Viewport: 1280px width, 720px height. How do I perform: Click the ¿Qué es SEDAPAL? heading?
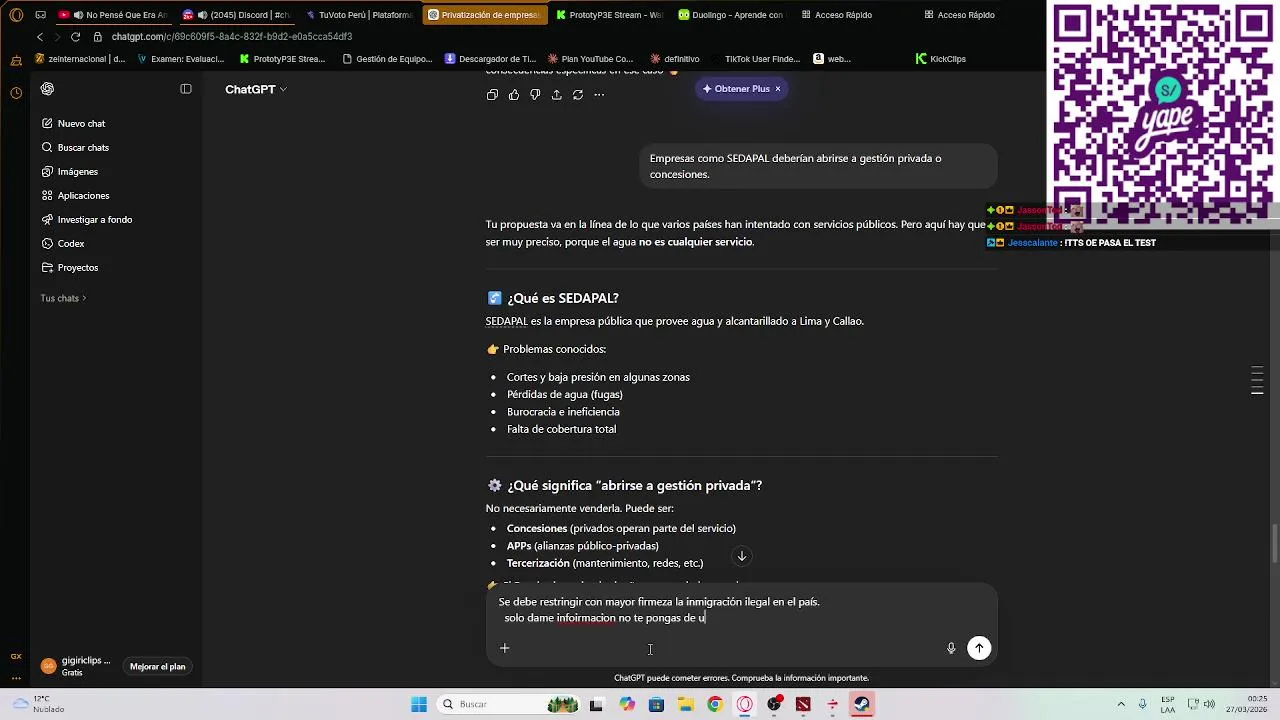(x=562, y=298)
